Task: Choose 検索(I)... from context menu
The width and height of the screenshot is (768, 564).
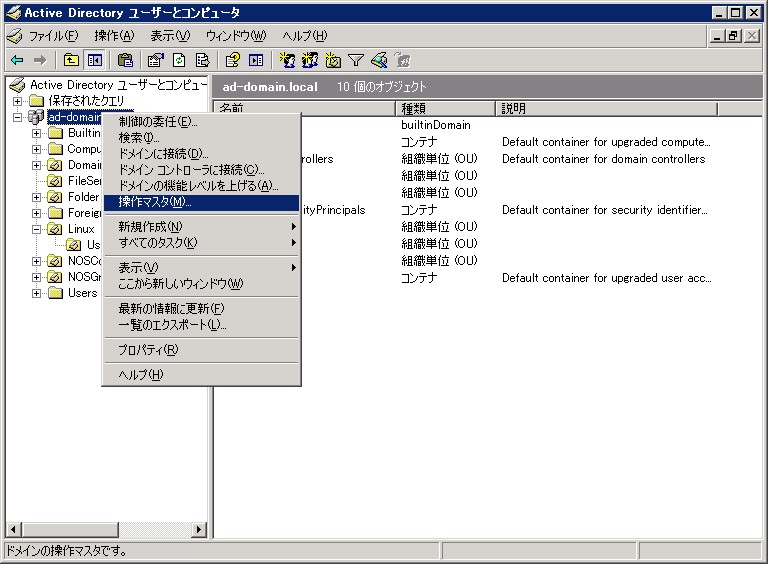Action: [x=201, y=138]
